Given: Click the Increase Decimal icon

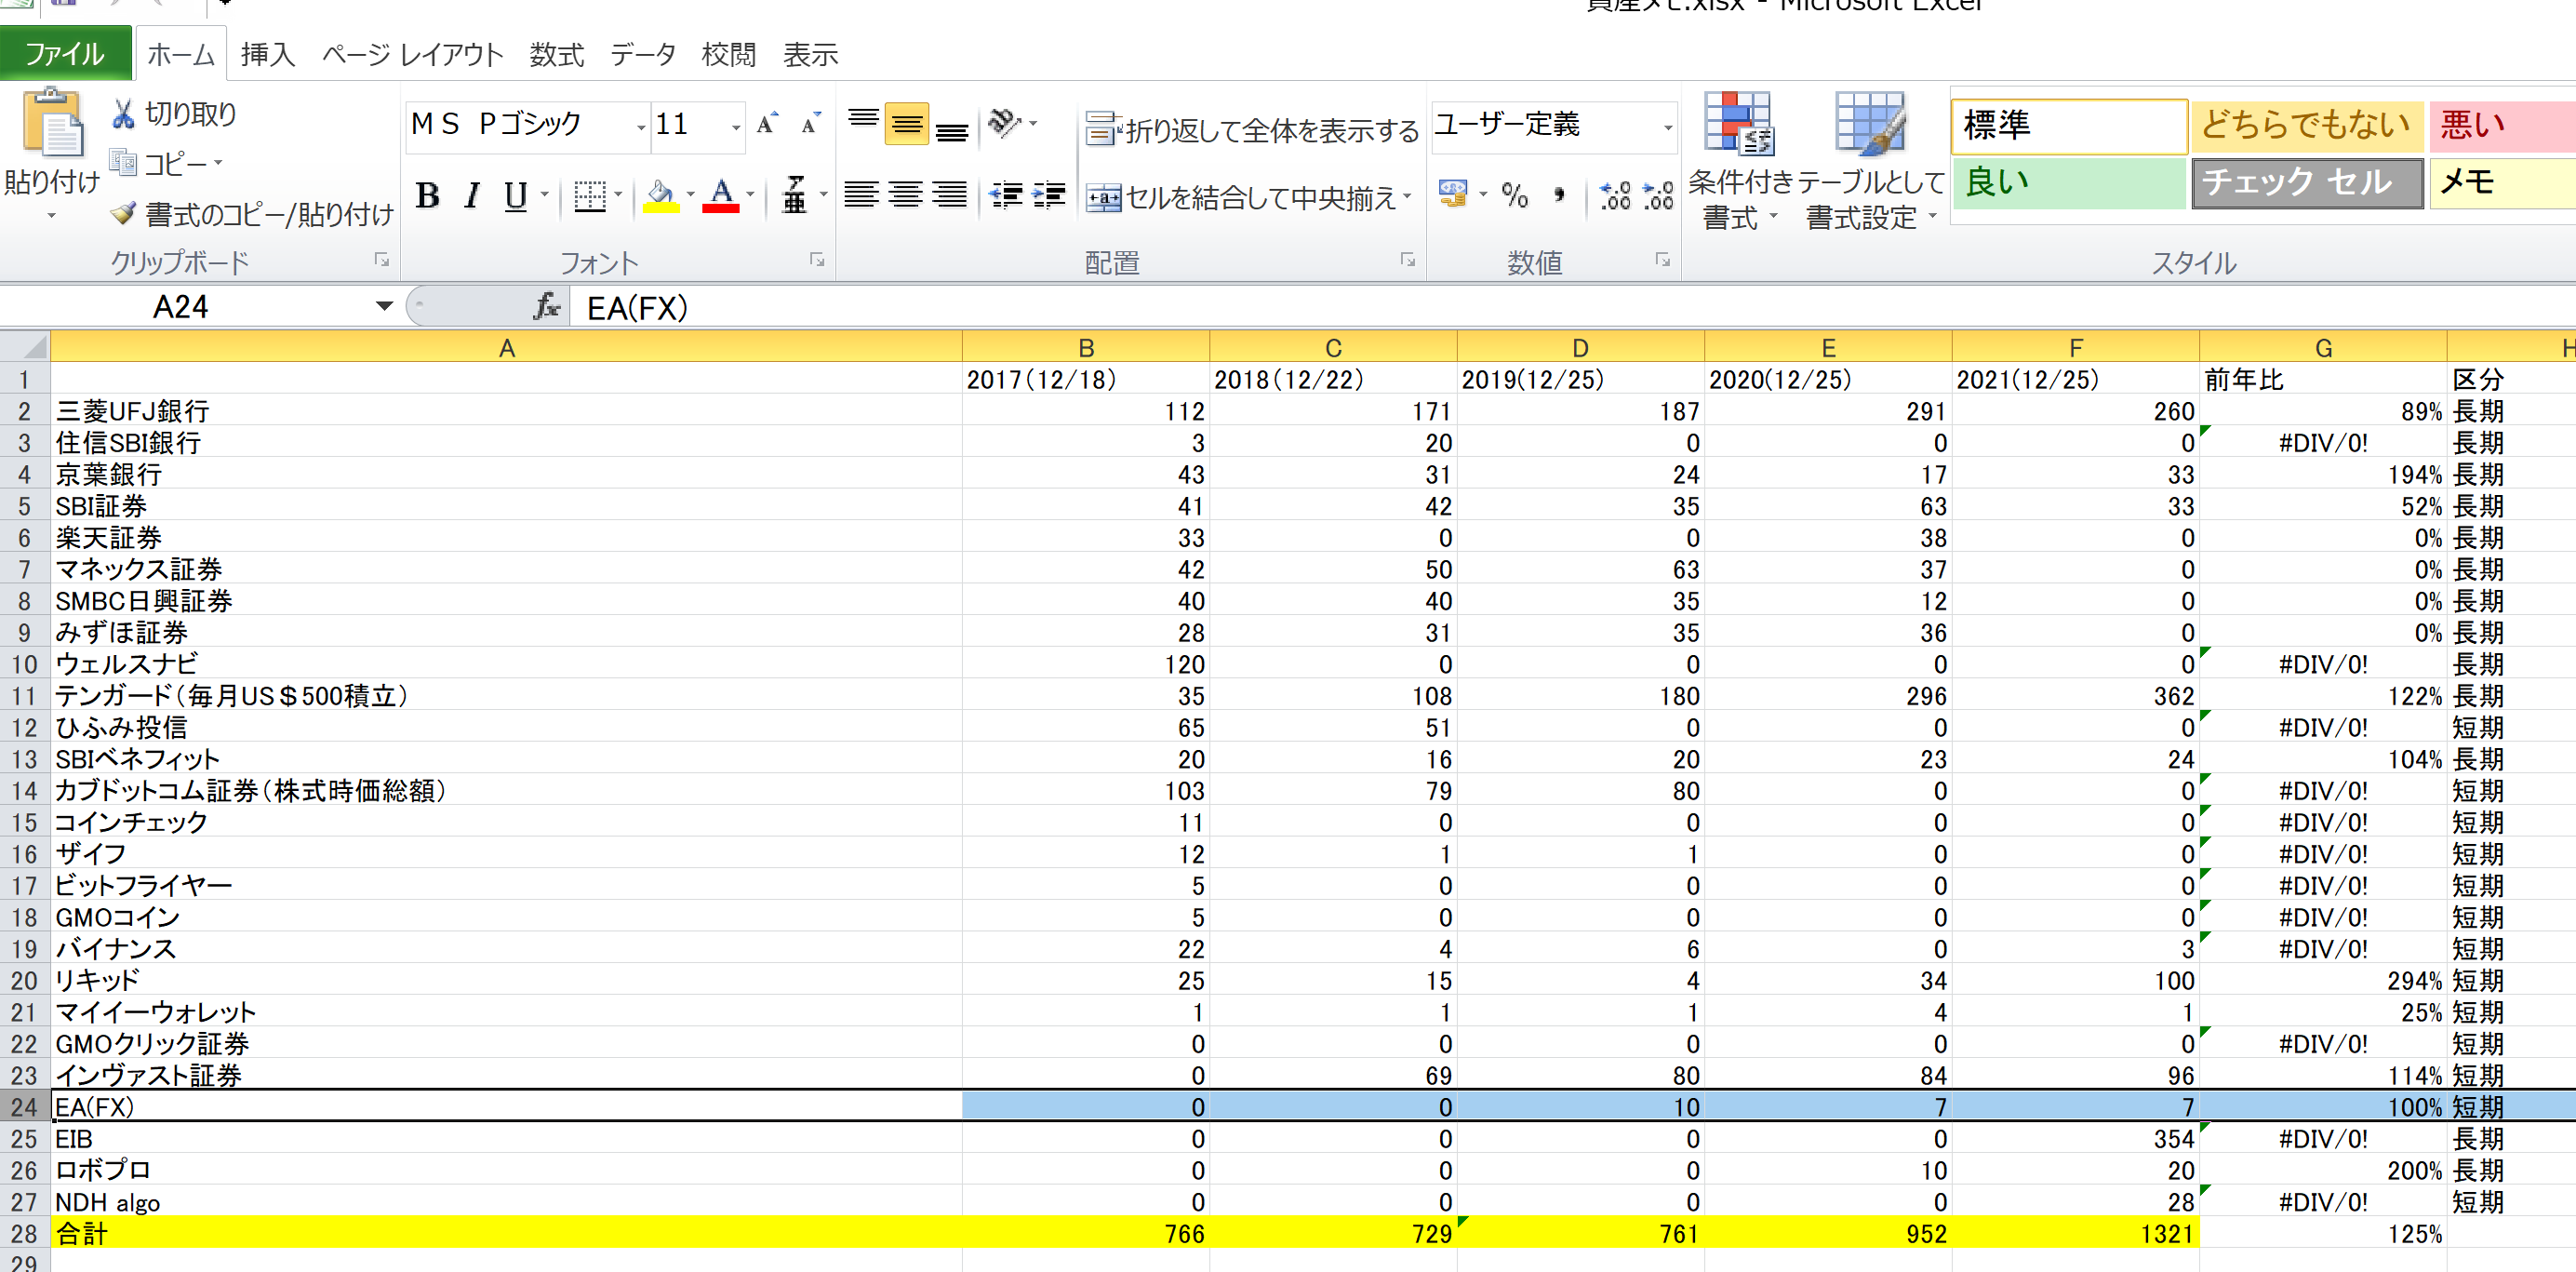Looking at the screenshot, I should point(1614,195).
